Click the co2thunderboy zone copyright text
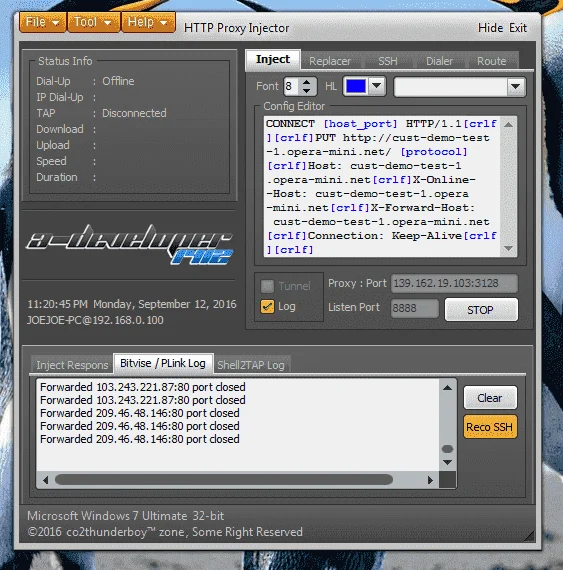This screenshot has width=563, height=570. pos(165,532)
